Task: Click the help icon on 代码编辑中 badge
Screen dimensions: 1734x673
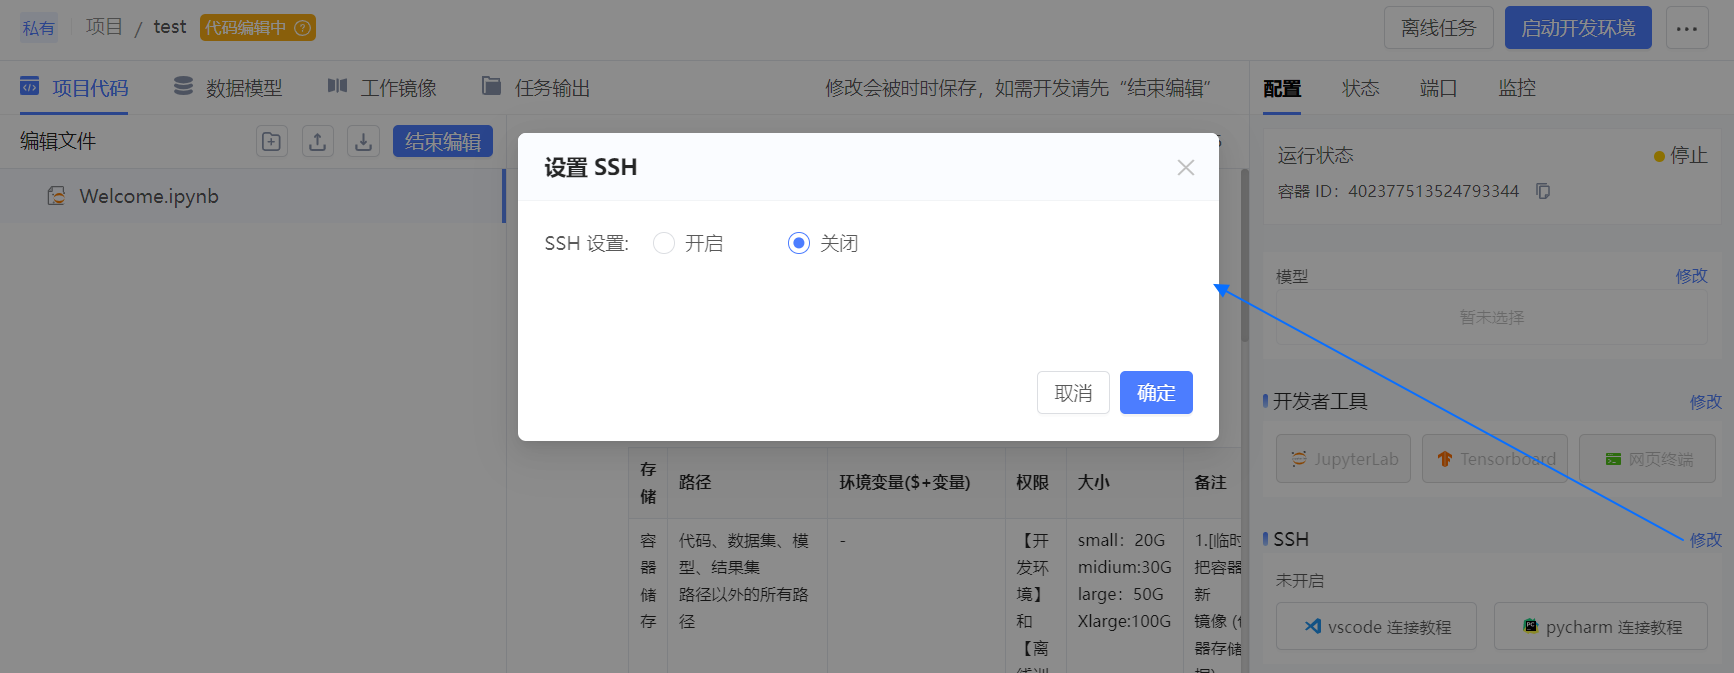Action: (302, 28)
